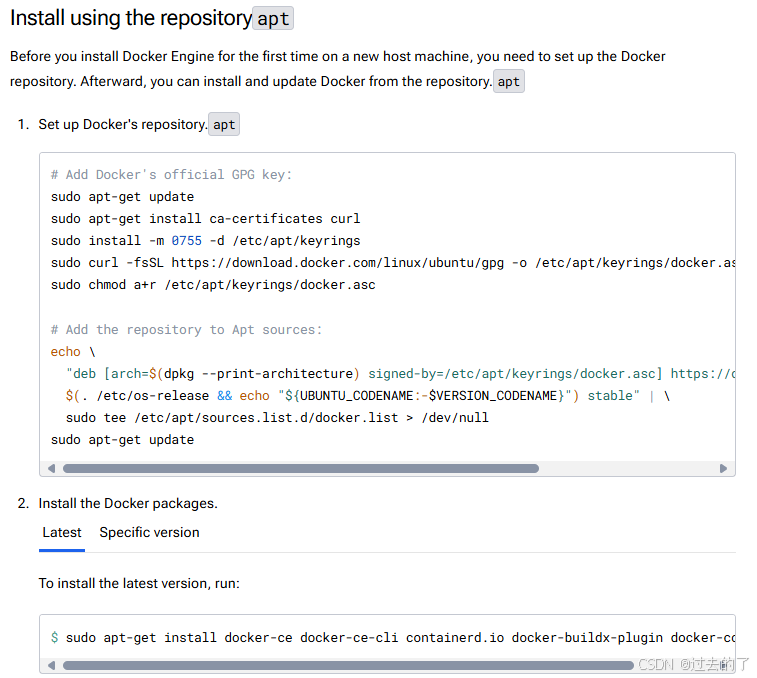Screen dimensions: 757x678
Task: Click the apt badge beside 'Set up Docker's repository.'
Action: pyautogui.click(x=224, y=125)
